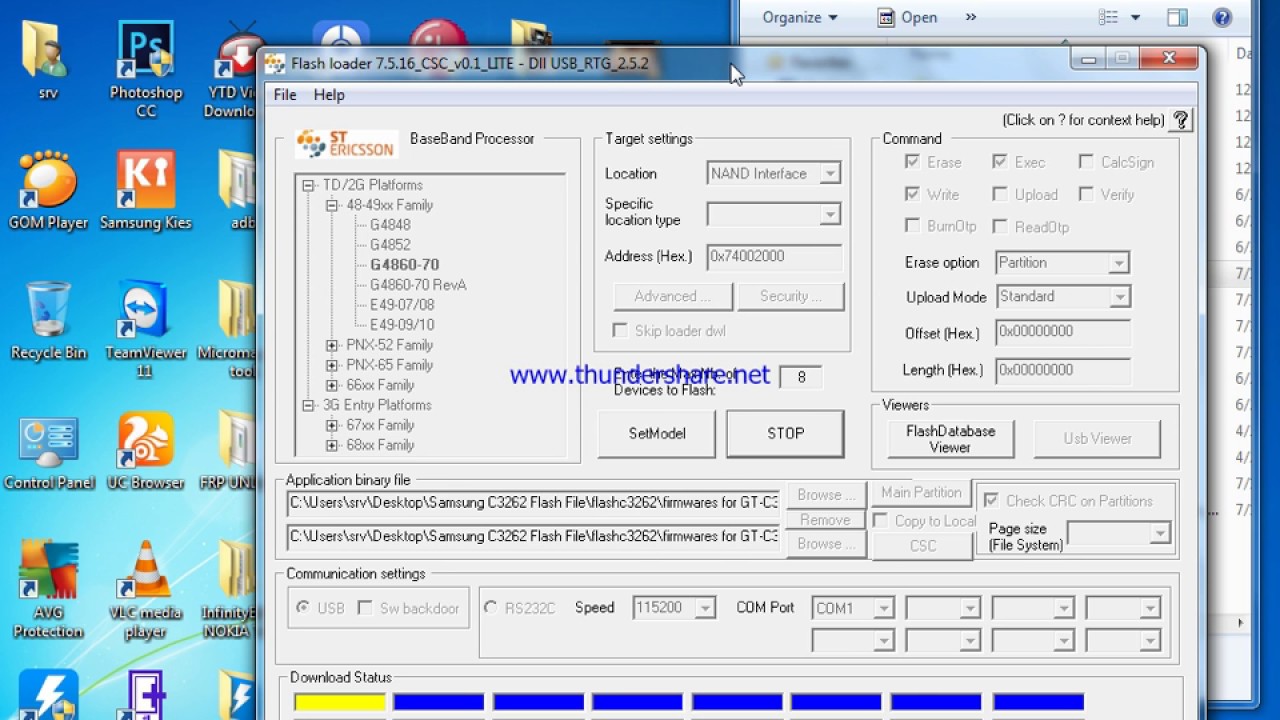Open Explorer Organize menu
Image resolution: width=1280 pixels, height=720 pixels.
[799, 17]
